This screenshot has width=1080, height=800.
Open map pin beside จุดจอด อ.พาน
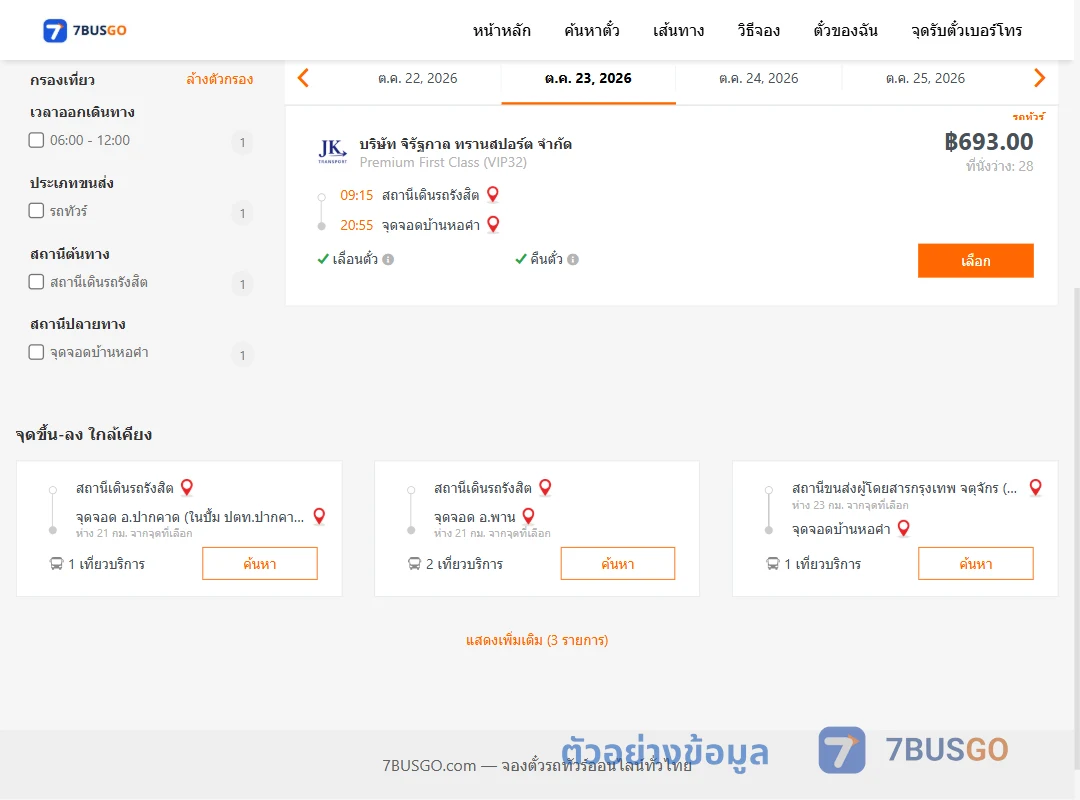tap(528, 515)
